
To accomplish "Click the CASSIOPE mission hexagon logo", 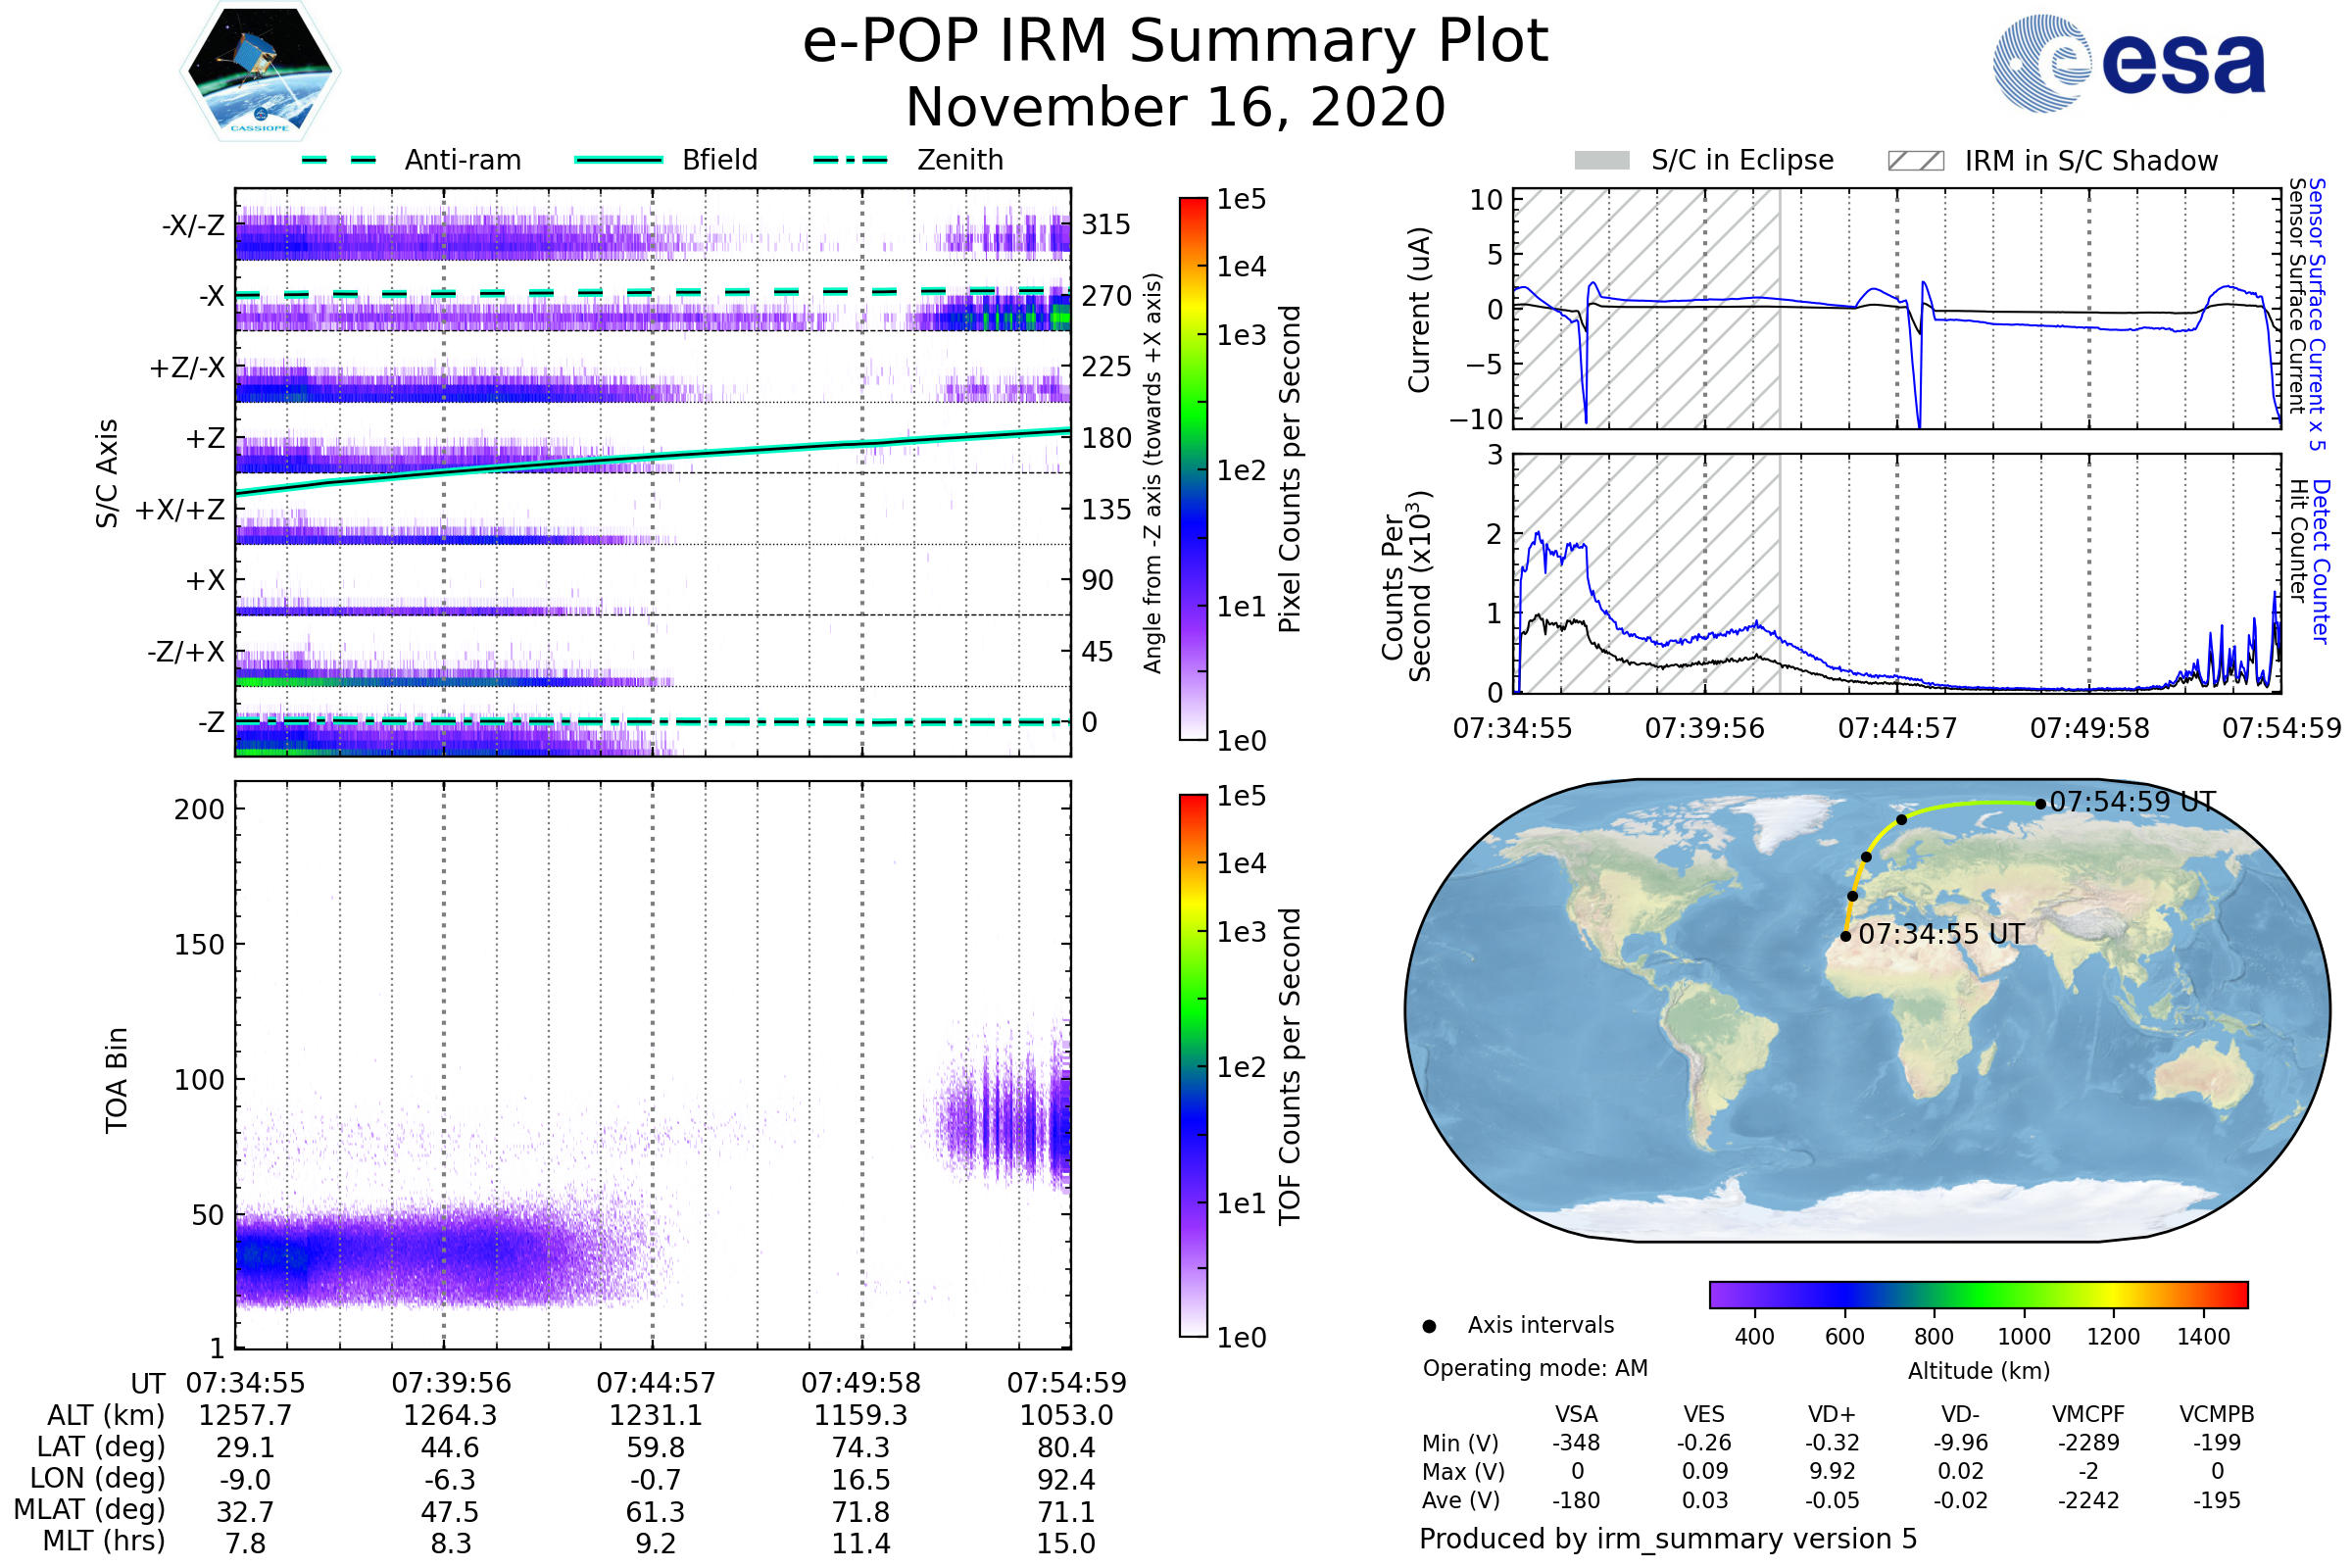I will pos(260,72).
